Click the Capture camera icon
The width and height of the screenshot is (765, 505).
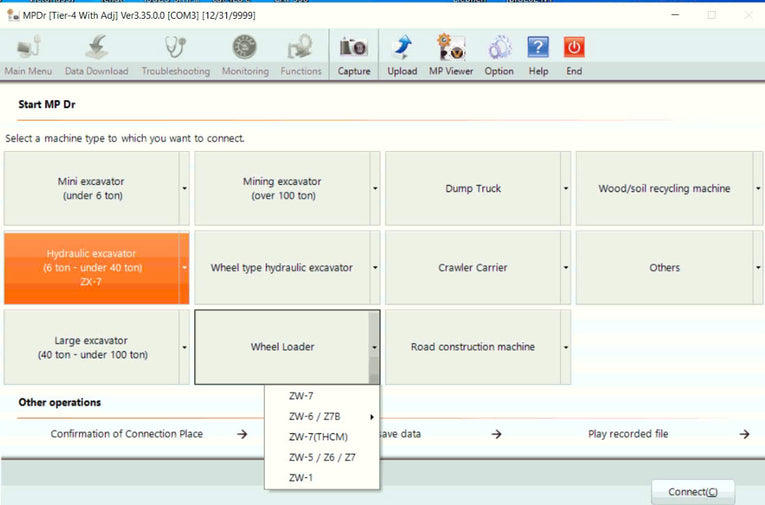(x=354, y=48)
